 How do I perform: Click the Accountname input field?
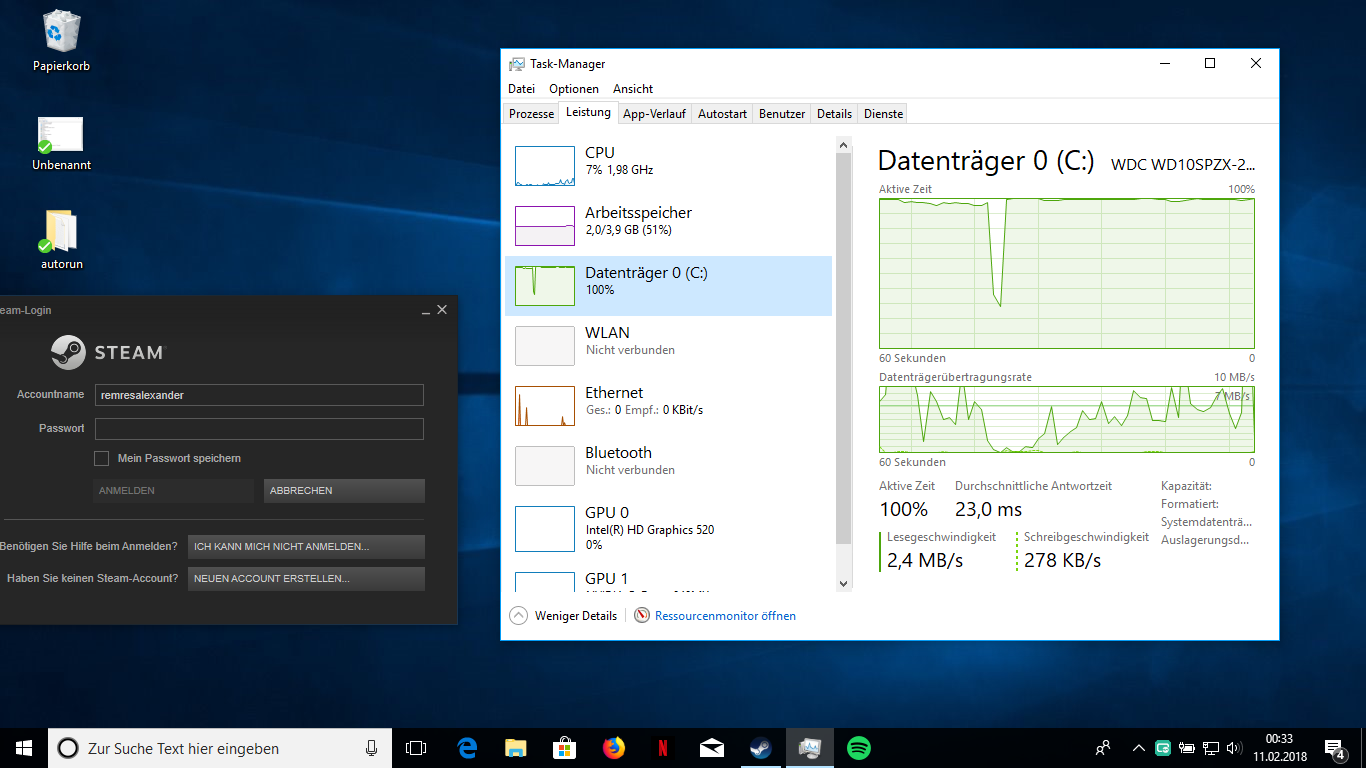pyautogui.click(x=259, y=395)
